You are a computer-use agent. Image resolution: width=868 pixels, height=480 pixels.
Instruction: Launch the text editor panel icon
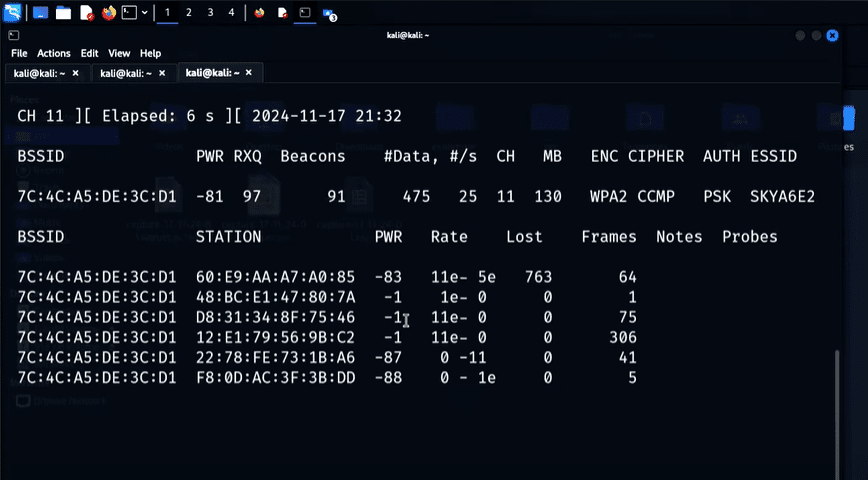click(x=86, y=13)
